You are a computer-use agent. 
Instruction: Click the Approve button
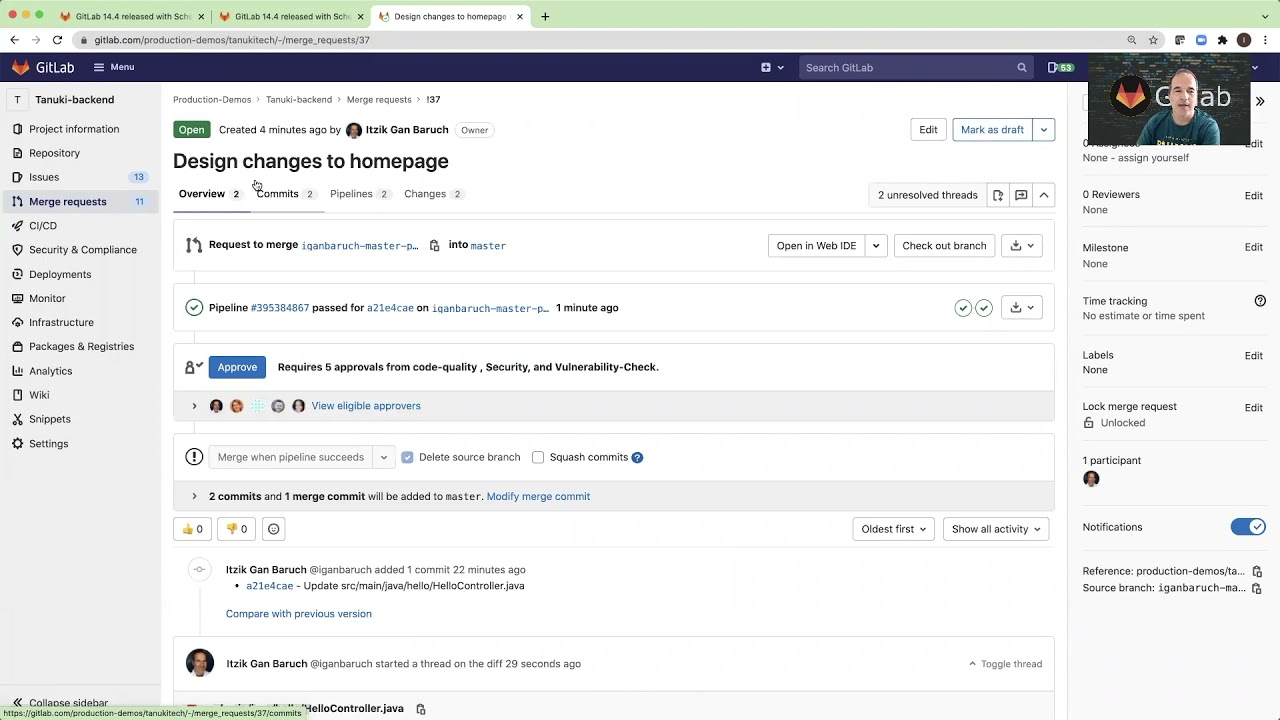(x=237, y=367)
